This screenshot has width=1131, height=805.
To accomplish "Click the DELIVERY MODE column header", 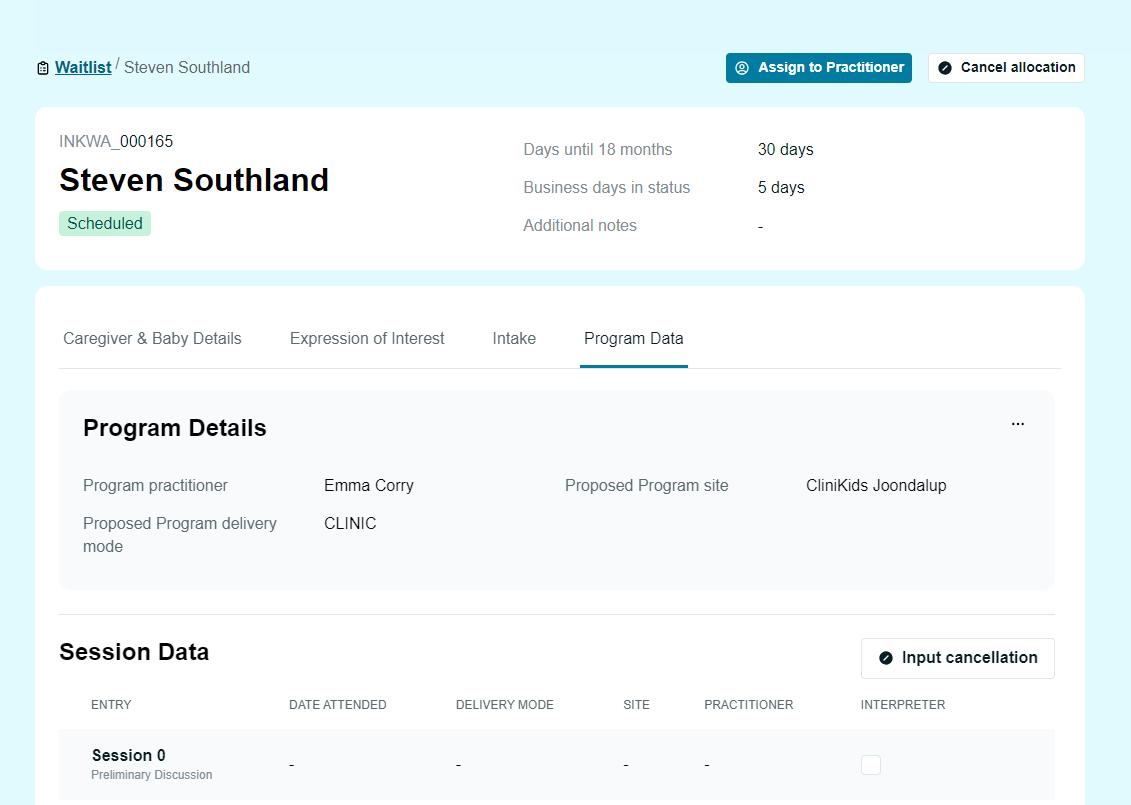I will click(x=504, y=705).
